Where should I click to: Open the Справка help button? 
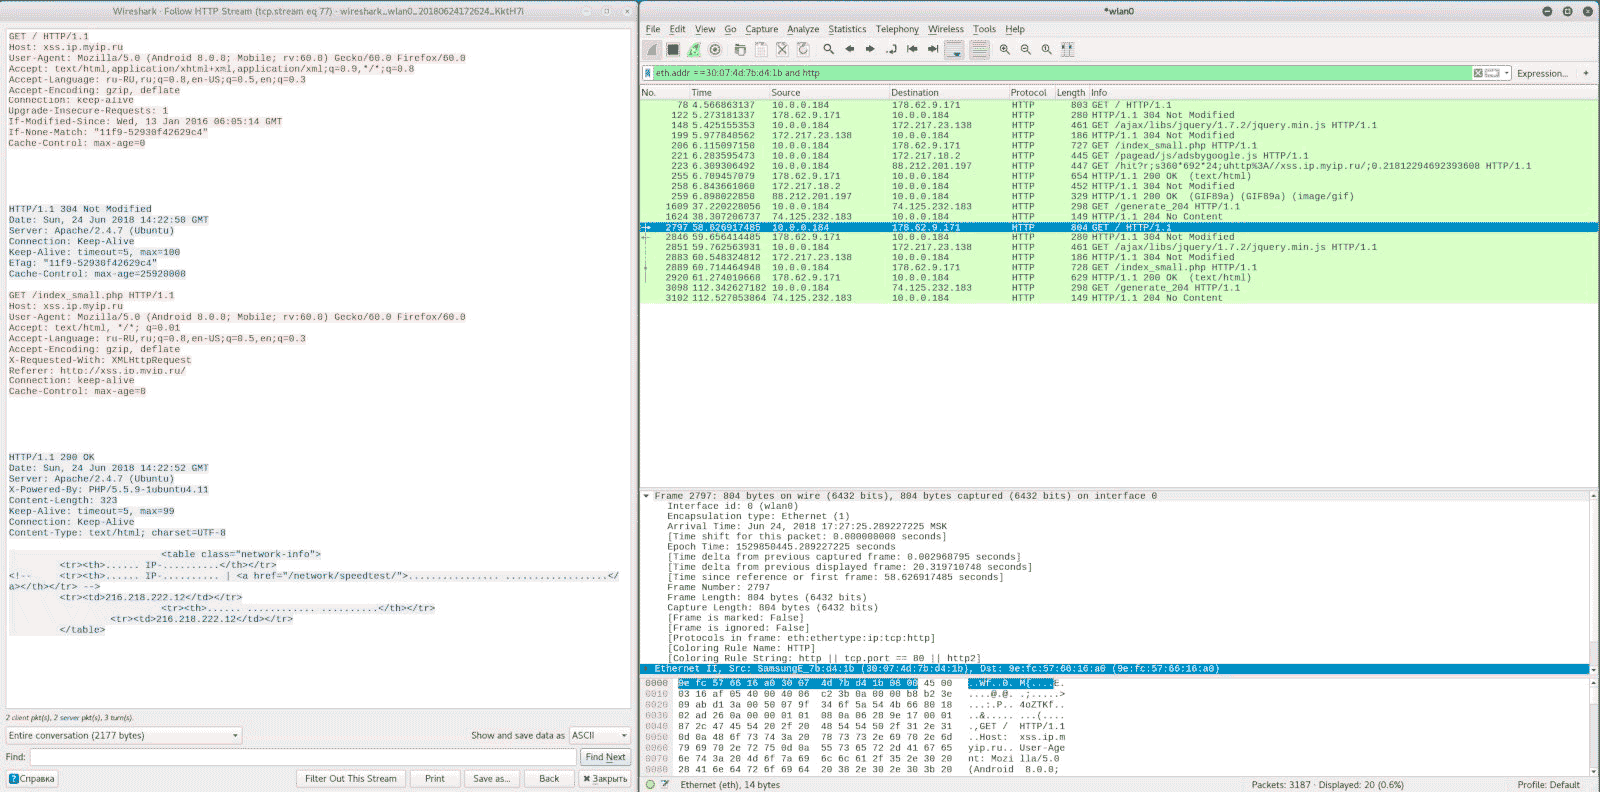click(x=32, y=779)
